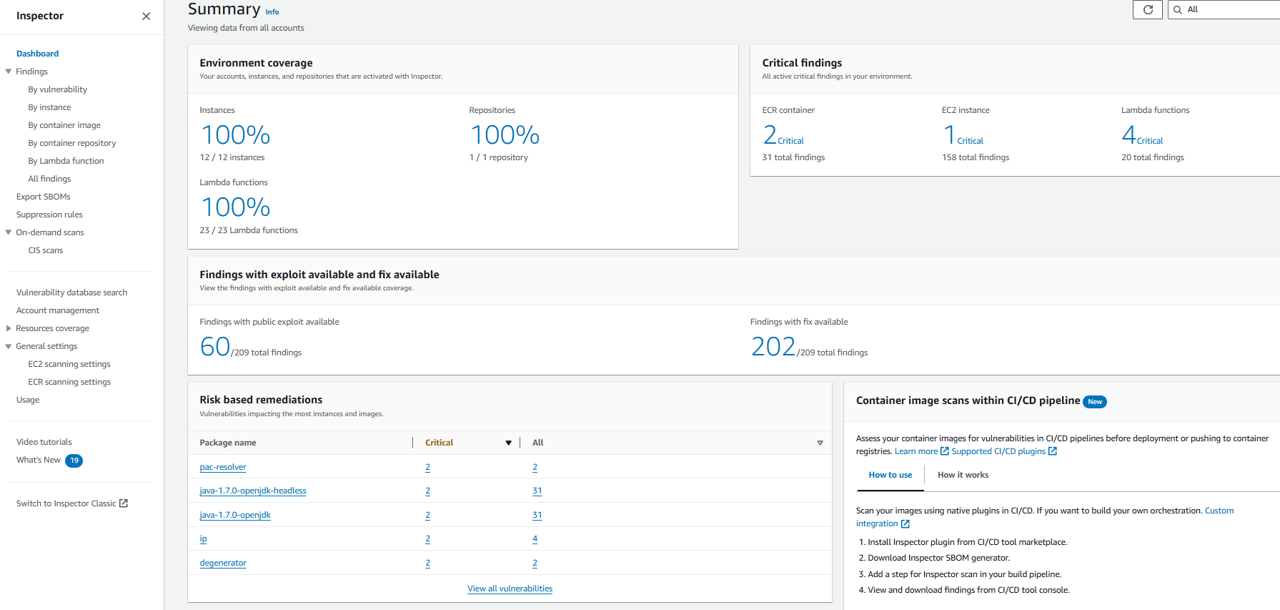Click the New badge on CI/CD pipeline heading
Image resolution: width=1280 pixels, height=610 pixels.
point(1095,401)
